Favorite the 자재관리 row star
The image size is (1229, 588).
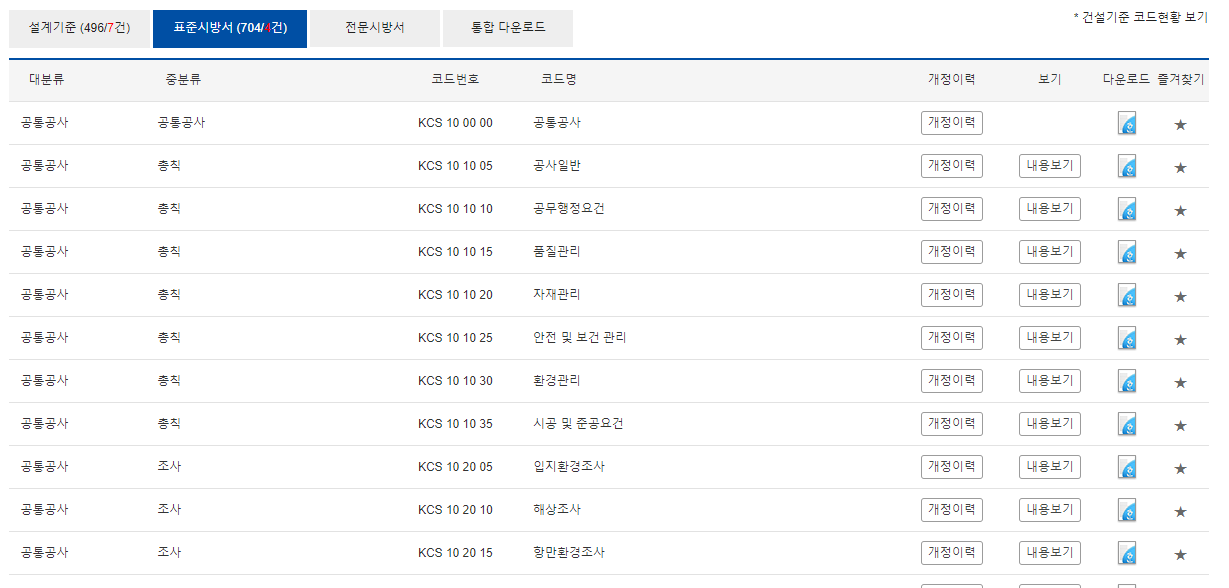pos(1180,296)
